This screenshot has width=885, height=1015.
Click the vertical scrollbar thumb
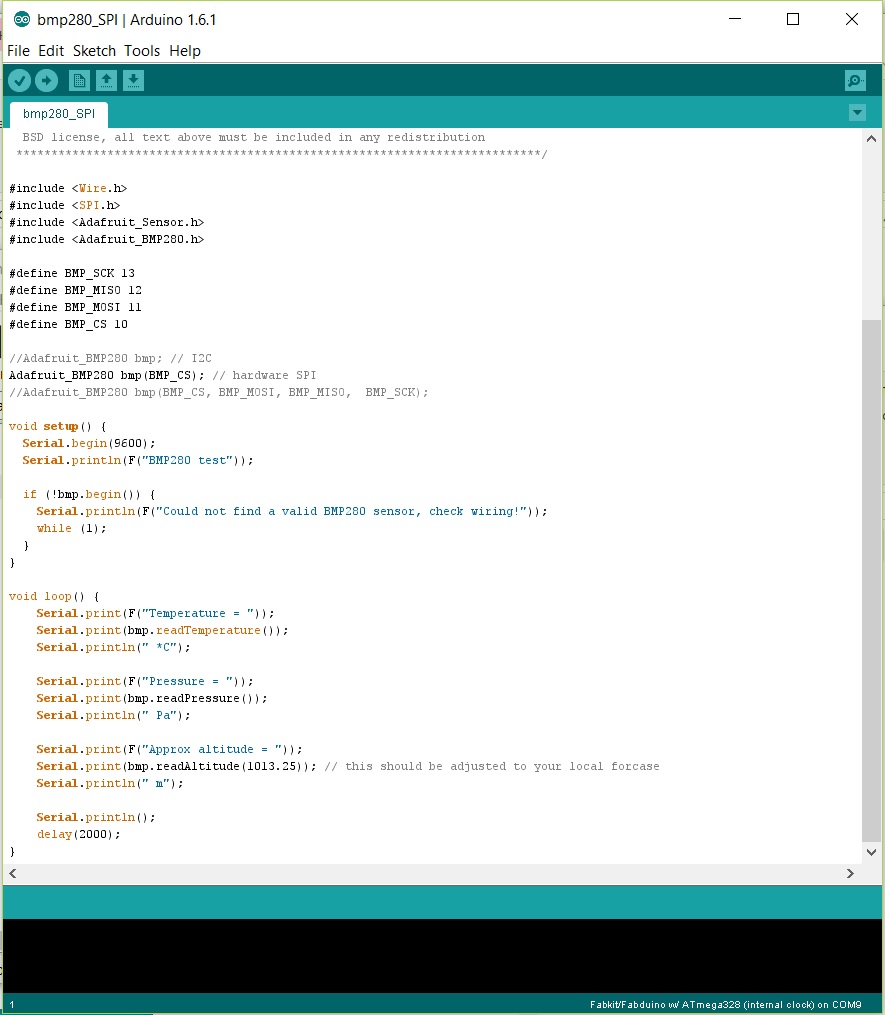tap(871, 580)
